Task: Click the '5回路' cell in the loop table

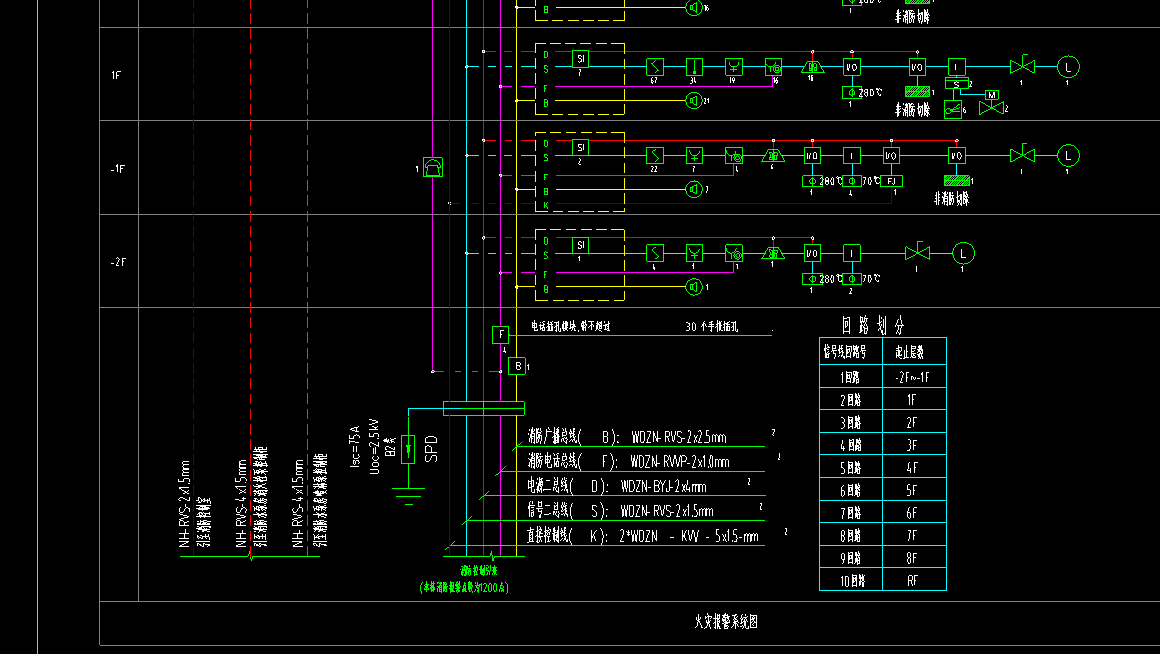Action: pyautogui.click(x=852, y=468)
